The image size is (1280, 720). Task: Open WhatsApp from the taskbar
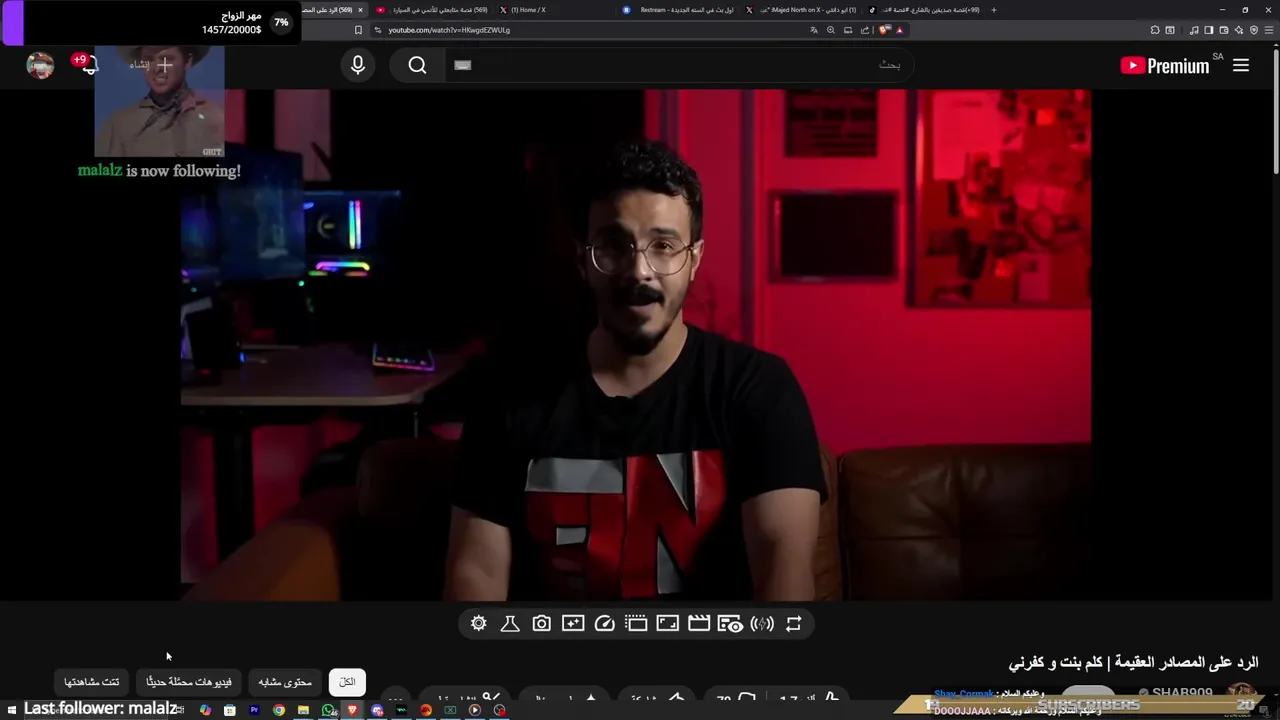point(328,710)
